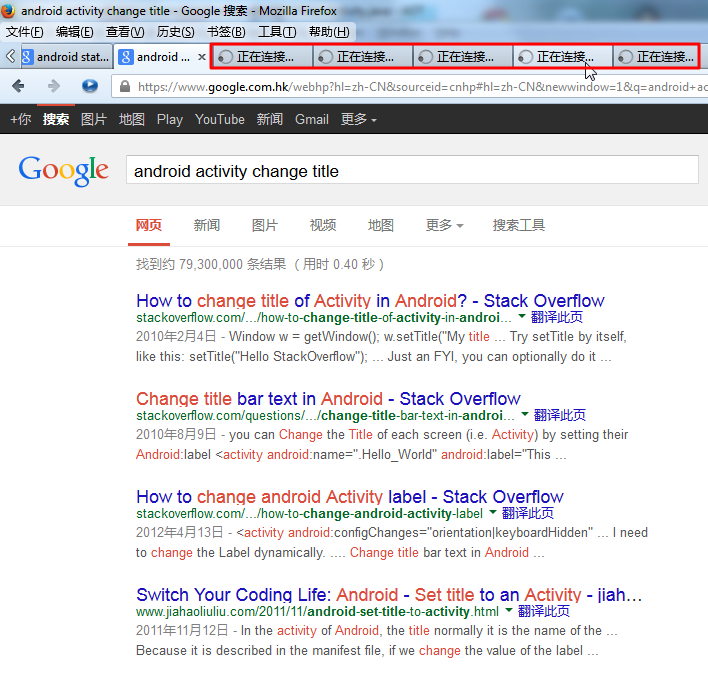Expand 更多 dropdown under the search box
The width and height of the screenshot is (708, 673).
444,225
